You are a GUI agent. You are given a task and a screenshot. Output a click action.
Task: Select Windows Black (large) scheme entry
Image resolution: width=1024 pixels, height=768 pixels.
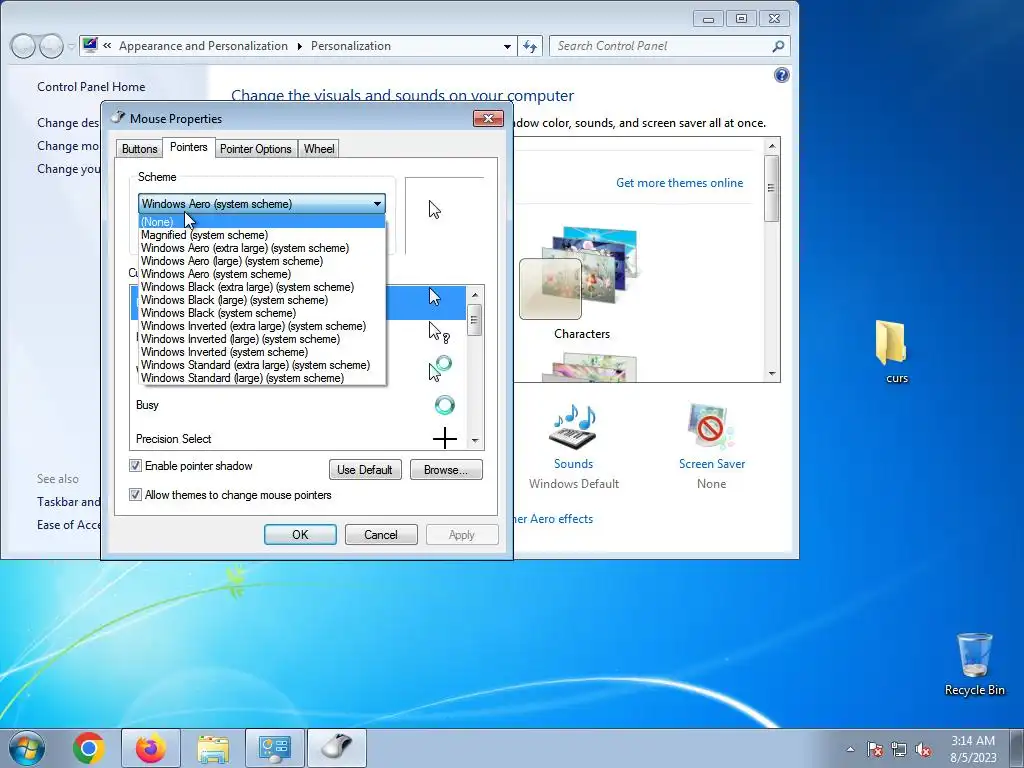[x=262, y=300]
